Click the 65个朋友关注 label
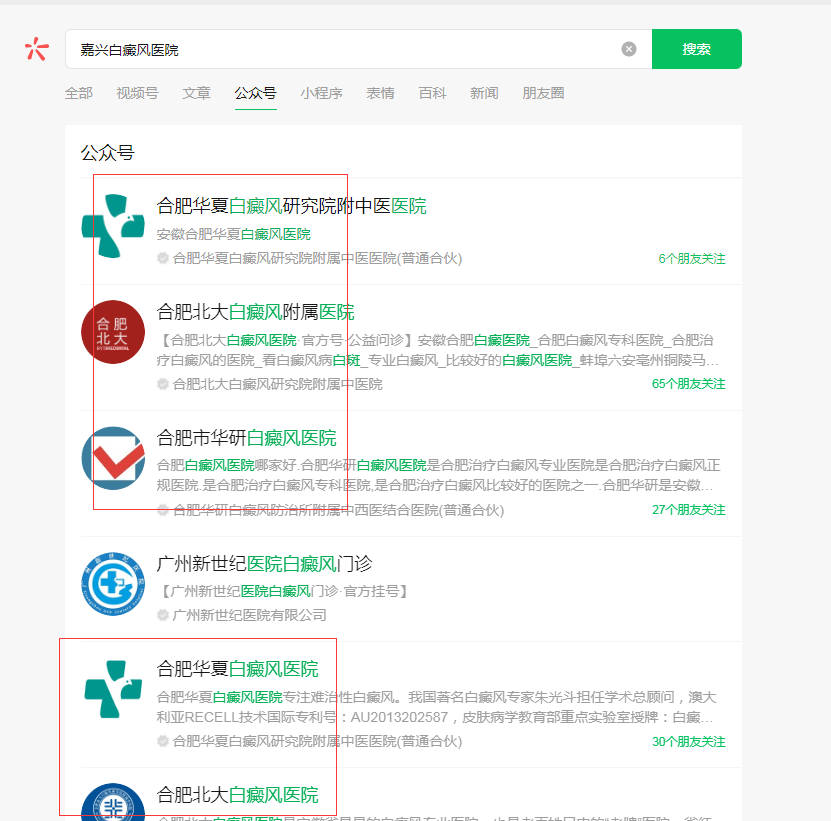Image resolution: width=831 pixels, height=821 pixels. [x=688, y=384]
